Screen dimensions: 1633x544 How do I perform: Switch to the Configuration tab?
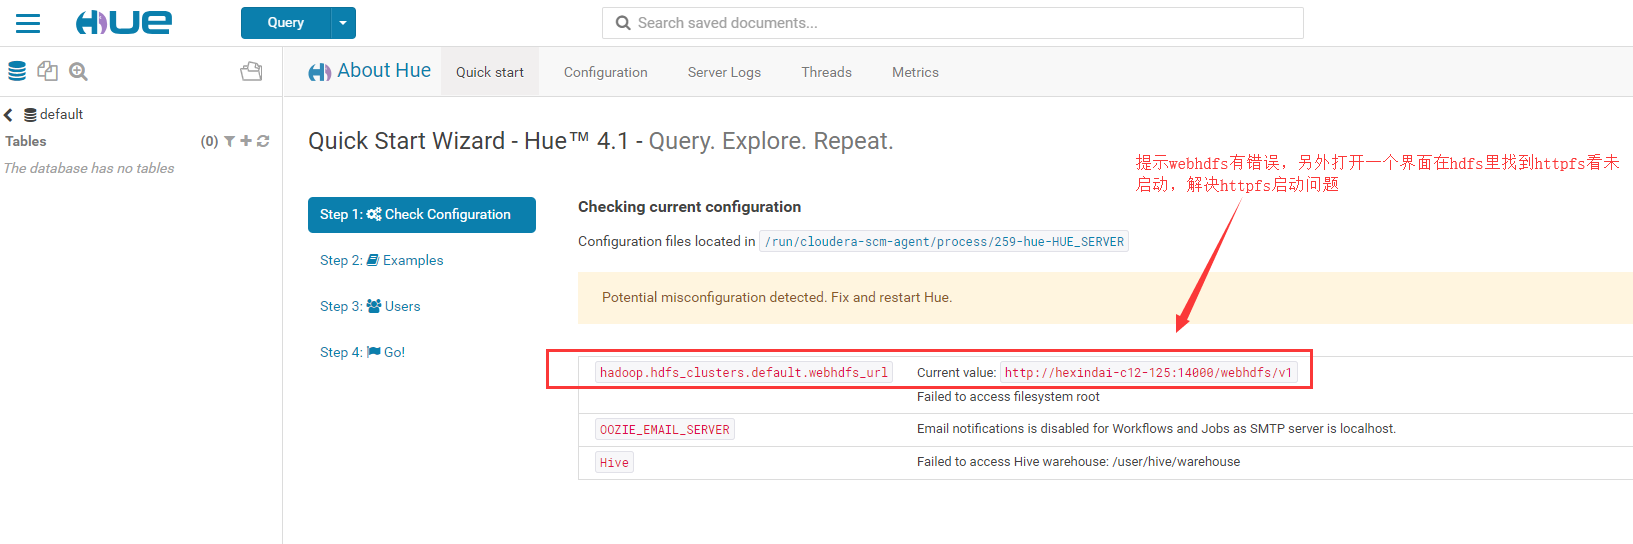click(605, 72)
